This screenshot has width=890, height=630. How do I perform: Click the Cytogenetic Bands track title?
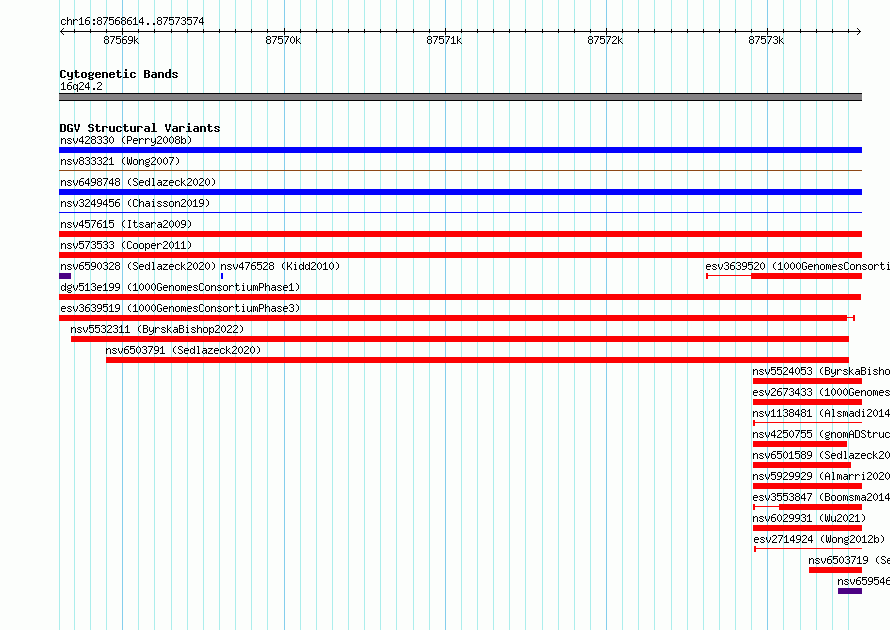(119, 74)
